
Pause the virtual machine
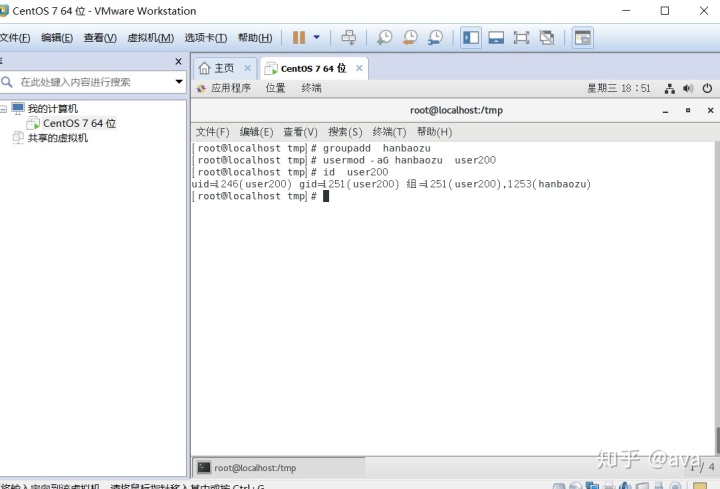coord(298,37)
